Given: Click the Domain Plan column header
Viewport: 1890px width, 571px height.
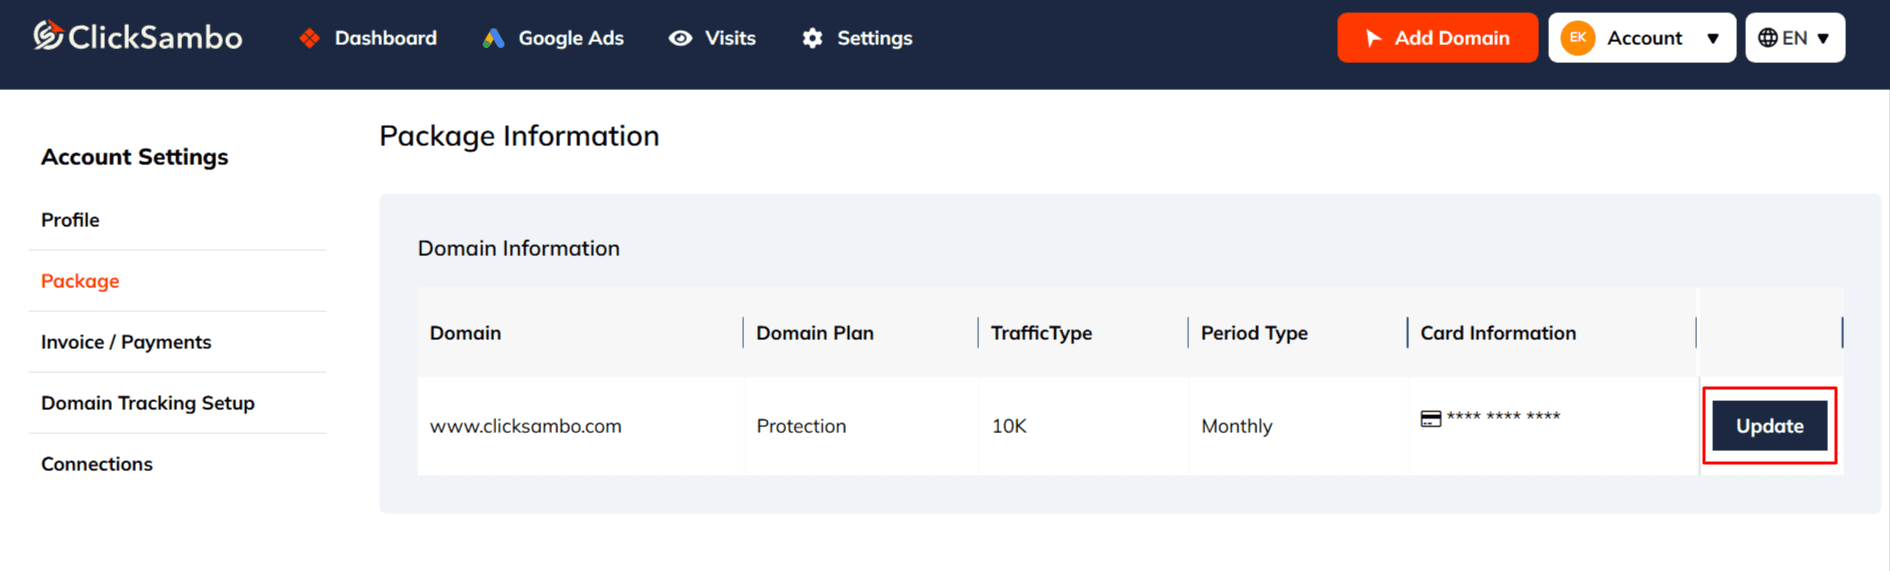Looking at the screenshot, I should [x=815, y=333].
